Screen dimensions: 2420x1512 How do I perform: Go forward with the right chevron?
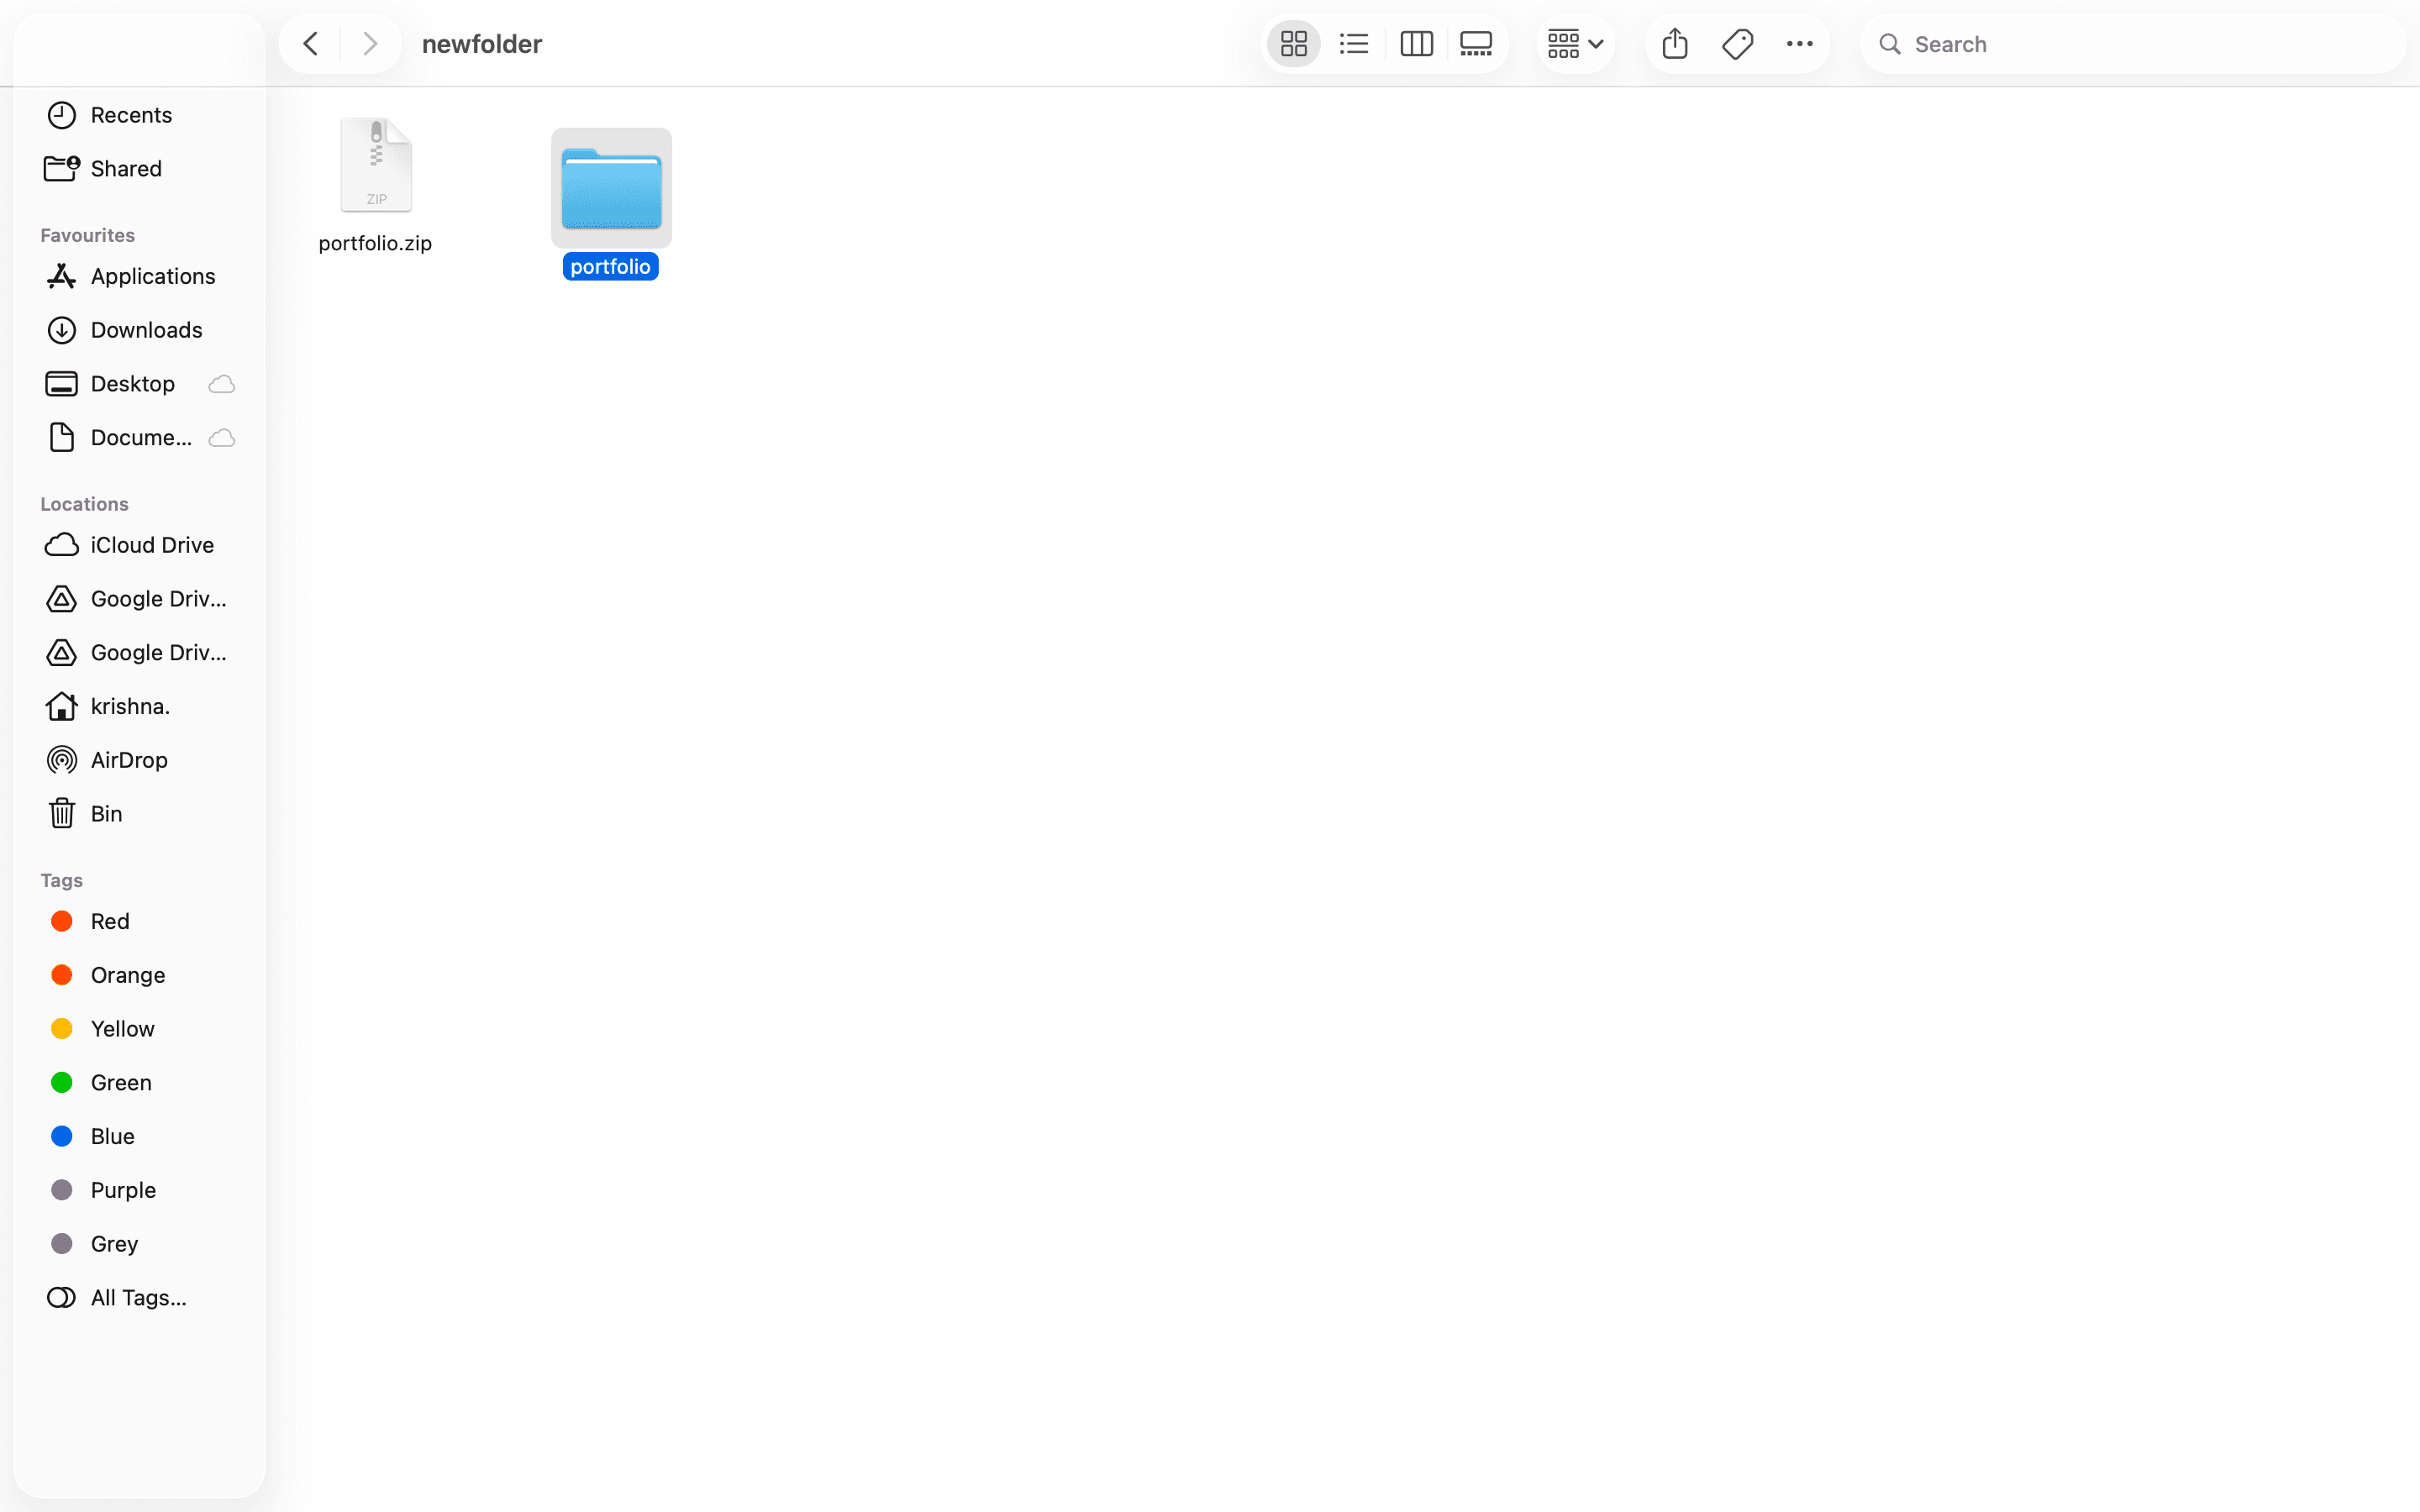click(370, 44)
